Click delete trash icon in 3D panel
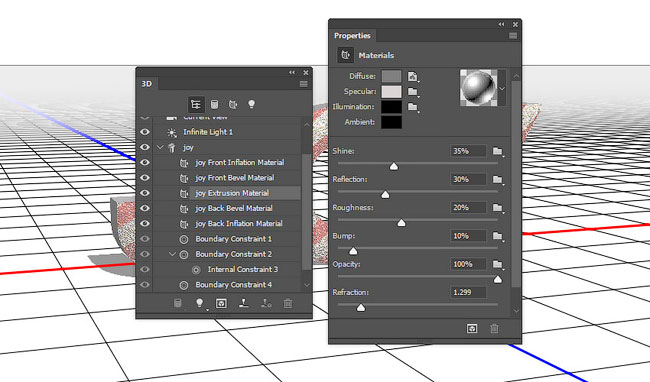The image size is (650, 382). click(288, 303)
